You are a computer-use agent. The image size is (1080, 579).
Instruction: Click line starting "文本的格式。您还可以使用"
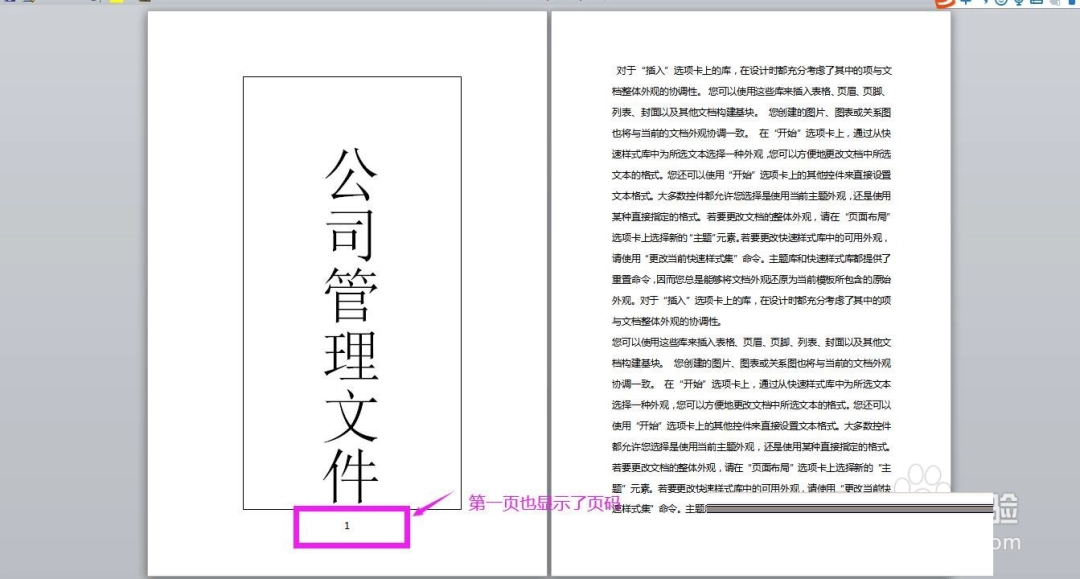coord(751,175)
